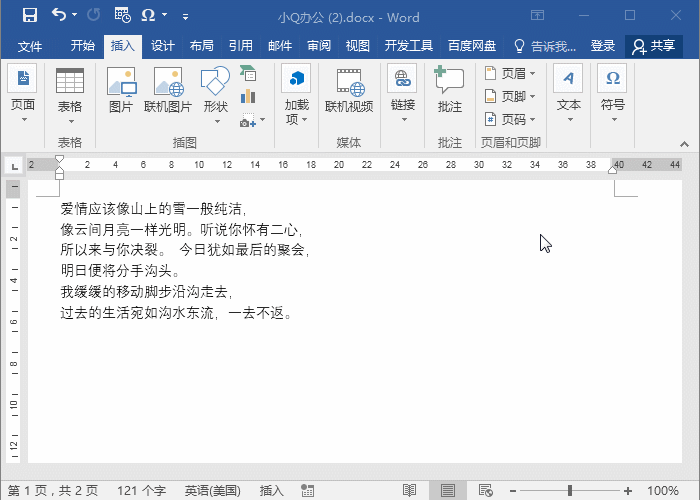Click the 联机视频 online video icon
The height and width of the screenshot is (500, 700).
click(349, 92)
